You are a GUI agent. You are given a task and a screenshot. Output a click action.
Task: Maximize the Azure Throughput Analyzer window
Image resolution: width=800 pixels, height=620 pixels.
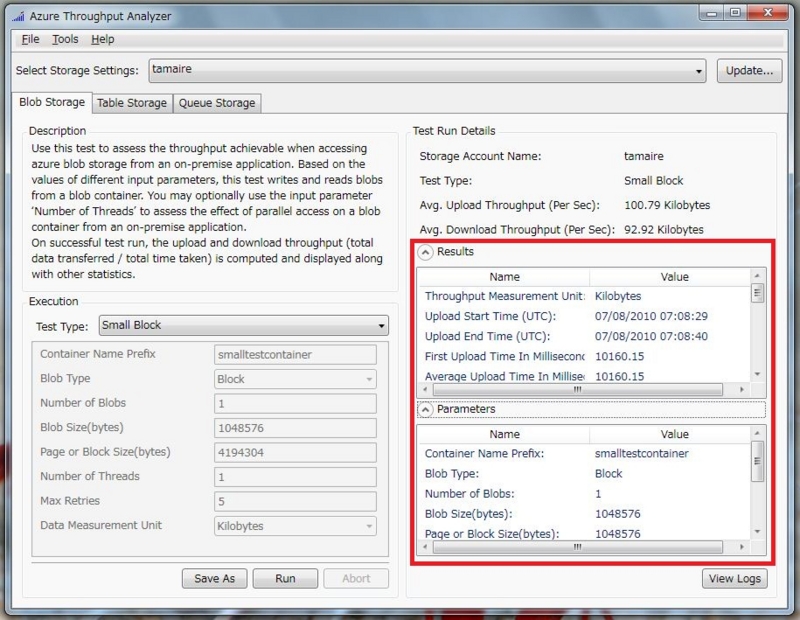pos(735,13)
